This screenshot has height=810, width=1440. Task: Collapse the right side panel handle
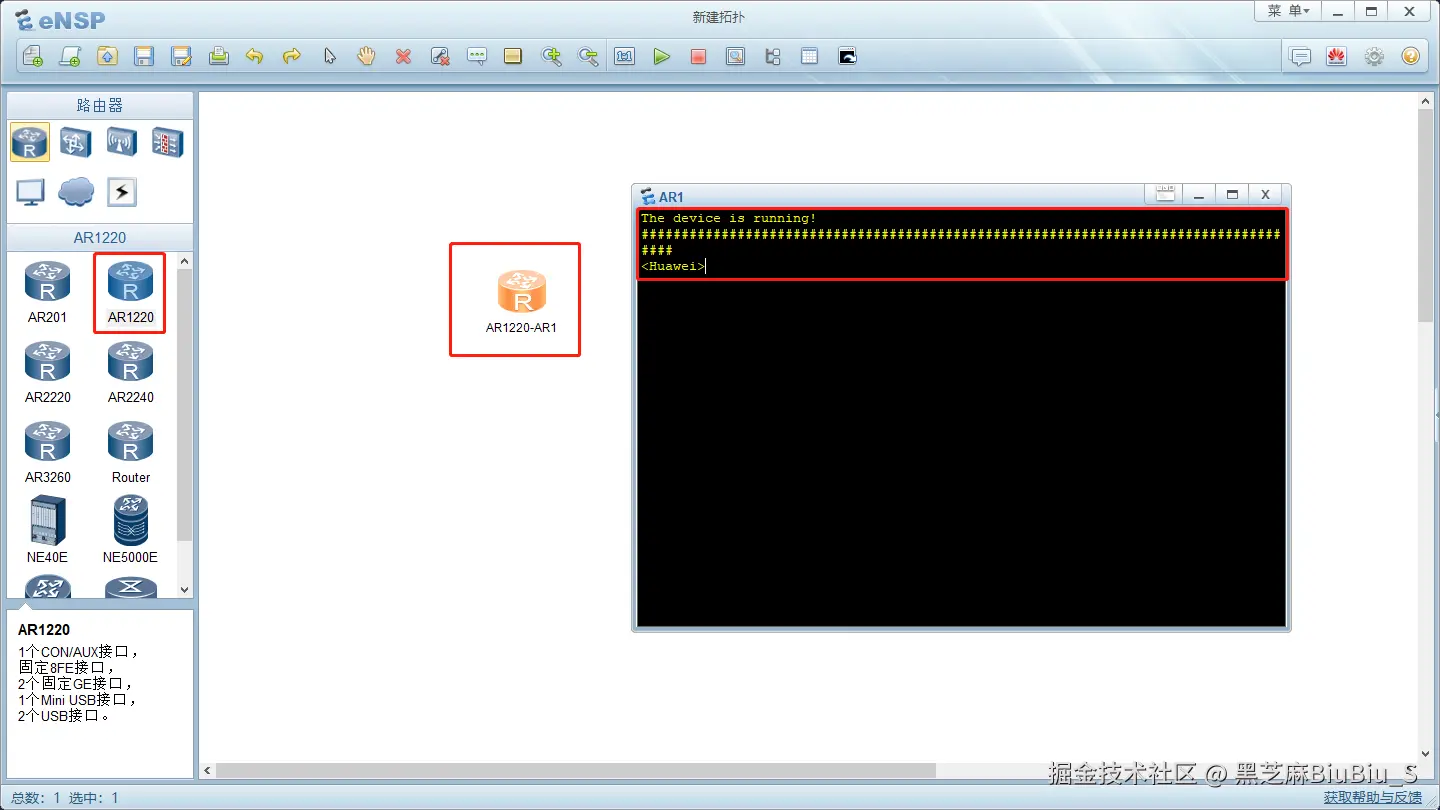pos(1437,415)
